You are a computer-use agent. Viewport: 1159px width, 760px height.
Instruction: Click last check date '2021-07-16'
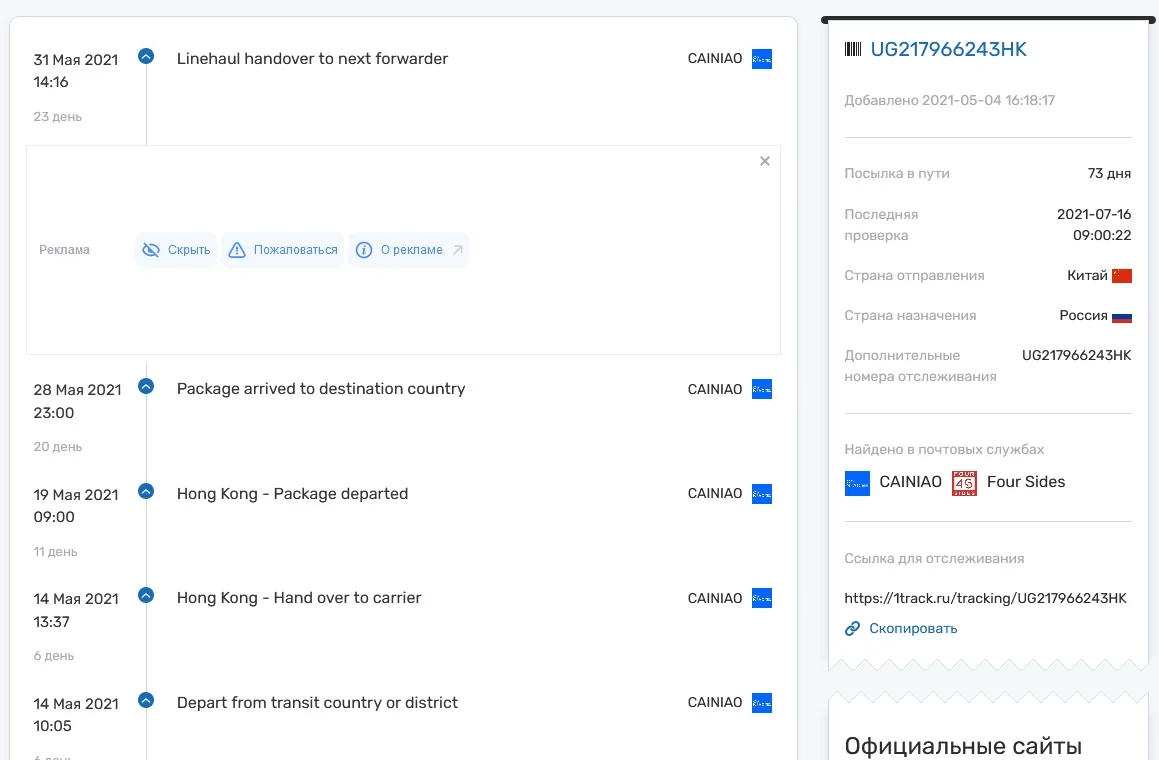point(1093,214)
